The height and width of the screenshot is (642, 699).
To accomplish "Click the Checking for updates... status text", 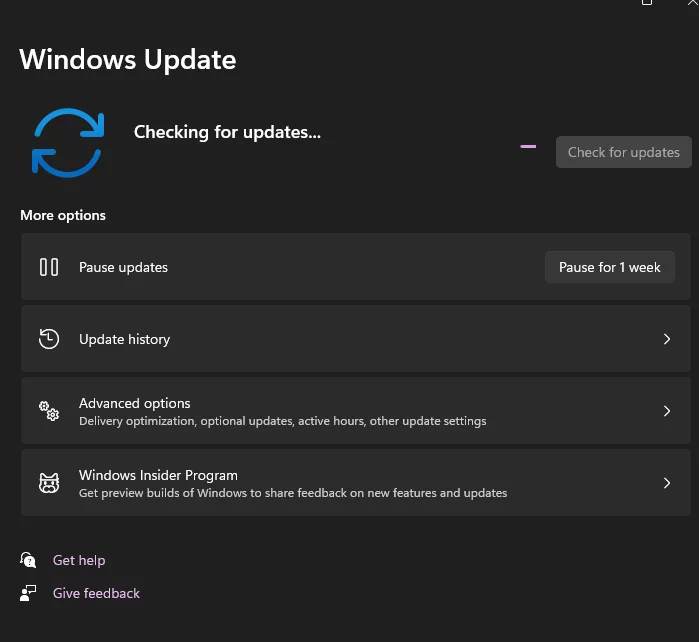I will [x=227, y=132].
